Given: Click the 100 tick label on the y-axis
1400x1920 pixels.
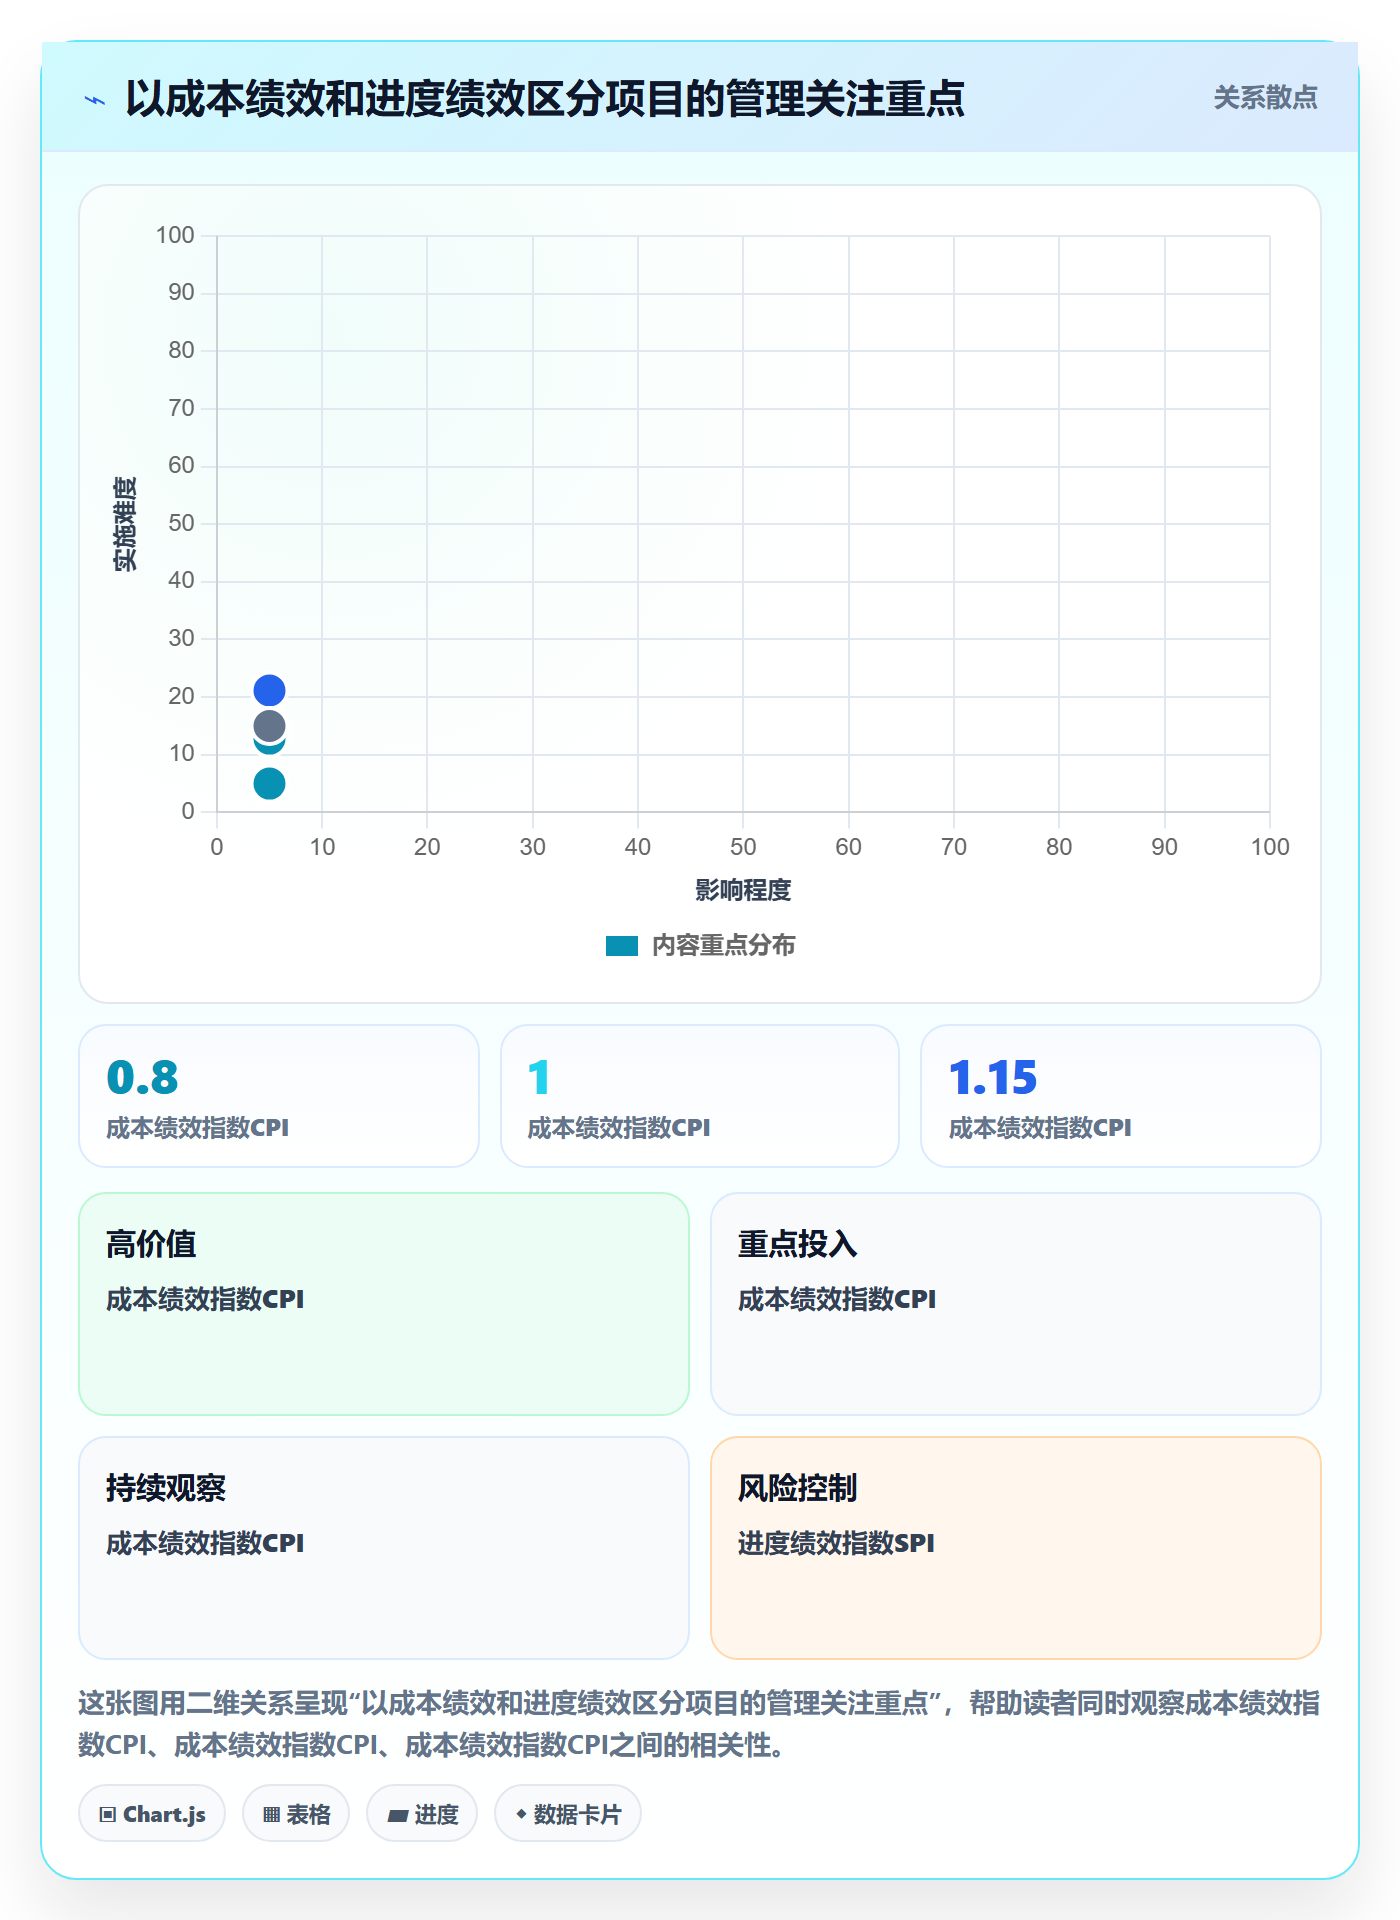Looking at the screenshot, I should coord(175,235).
